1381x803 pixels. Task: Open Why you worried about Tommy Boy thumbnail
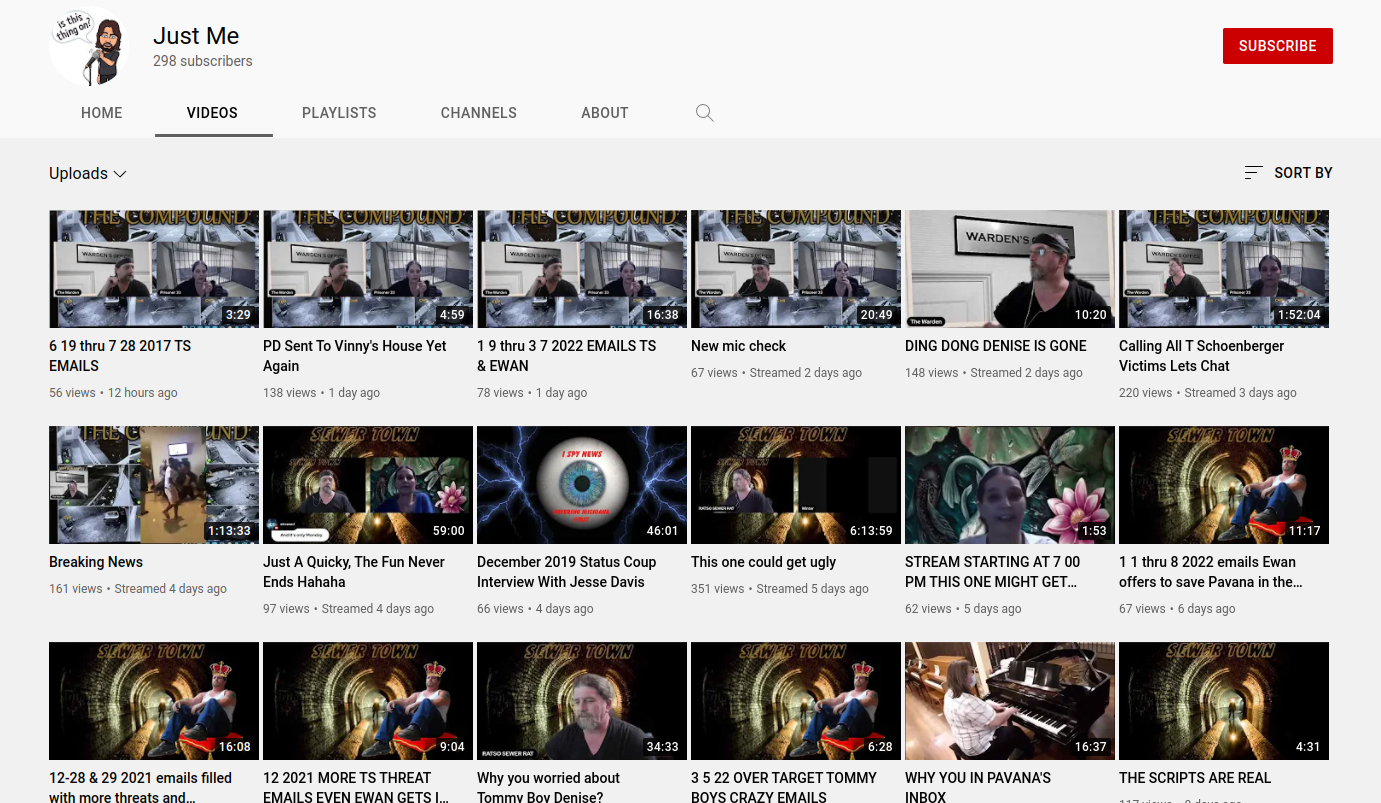[x=582, y=701]
